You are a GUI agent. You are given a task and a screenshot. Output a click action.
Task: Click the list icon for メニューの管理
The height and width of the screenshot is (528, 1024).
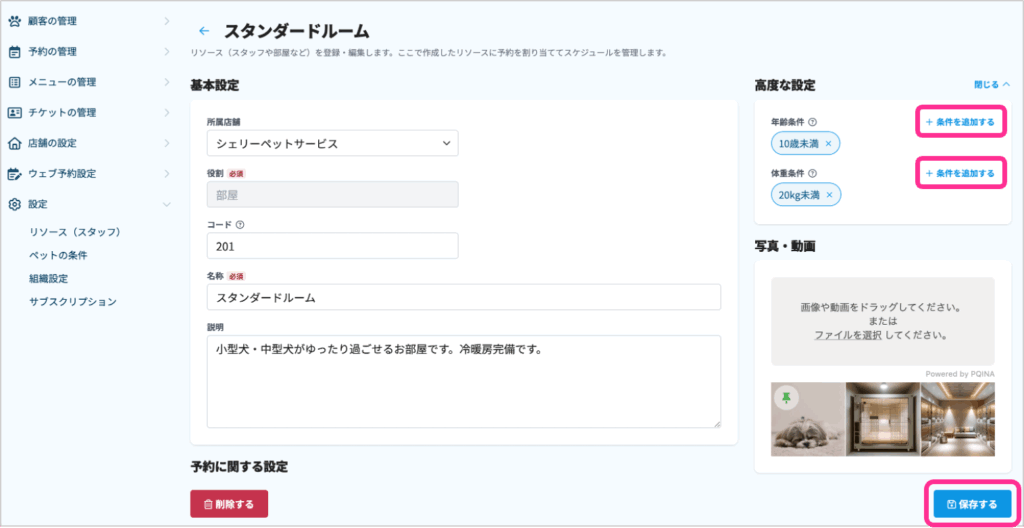(14, 82)
